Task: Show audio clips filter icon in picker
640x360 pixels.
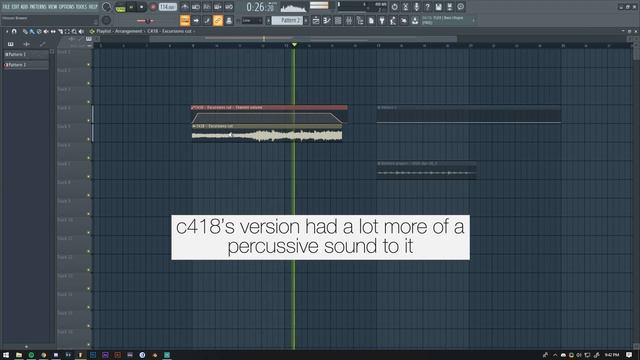Action: 27,44
